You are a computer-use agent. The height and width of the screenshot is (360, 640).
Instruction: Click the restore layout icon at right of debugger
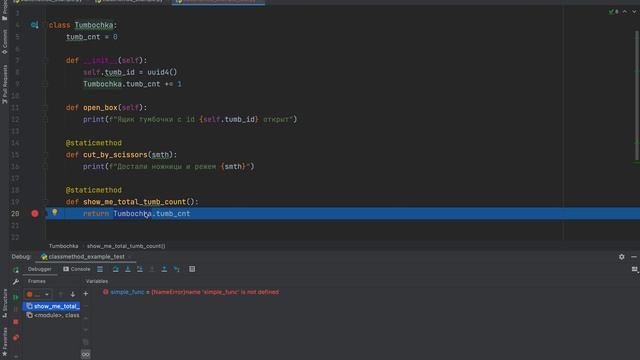click(x=635, y=269)
